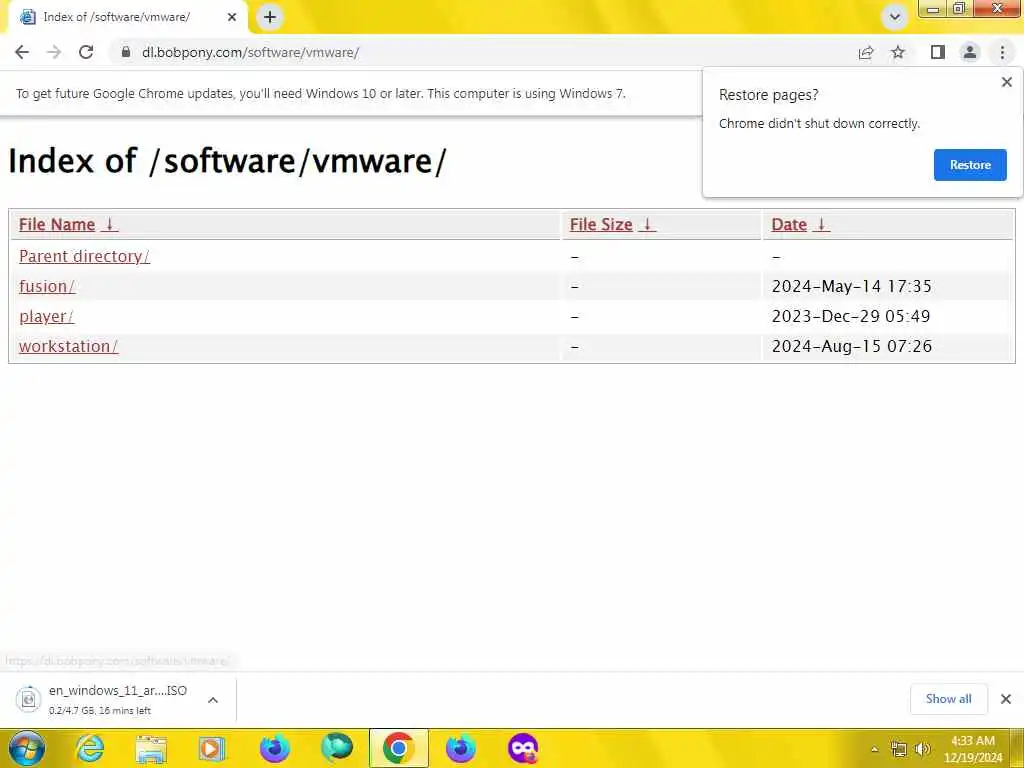The height and width of the screenshot is (768, 1024).
Task: Open the Windows Start menu
Action: pyautogui.click(x=27, y=748)
